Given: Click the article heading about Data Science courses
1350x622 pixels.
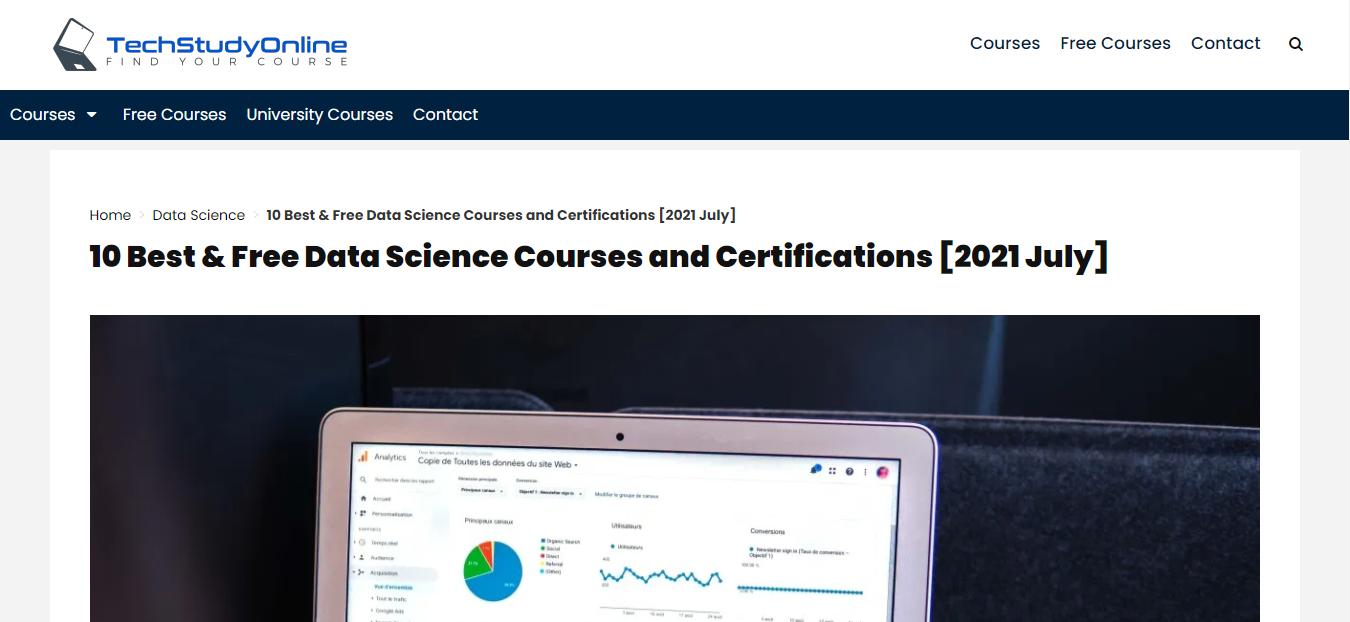Looking at the screenshot, I should pyautogui.click(x=598, y=256).
